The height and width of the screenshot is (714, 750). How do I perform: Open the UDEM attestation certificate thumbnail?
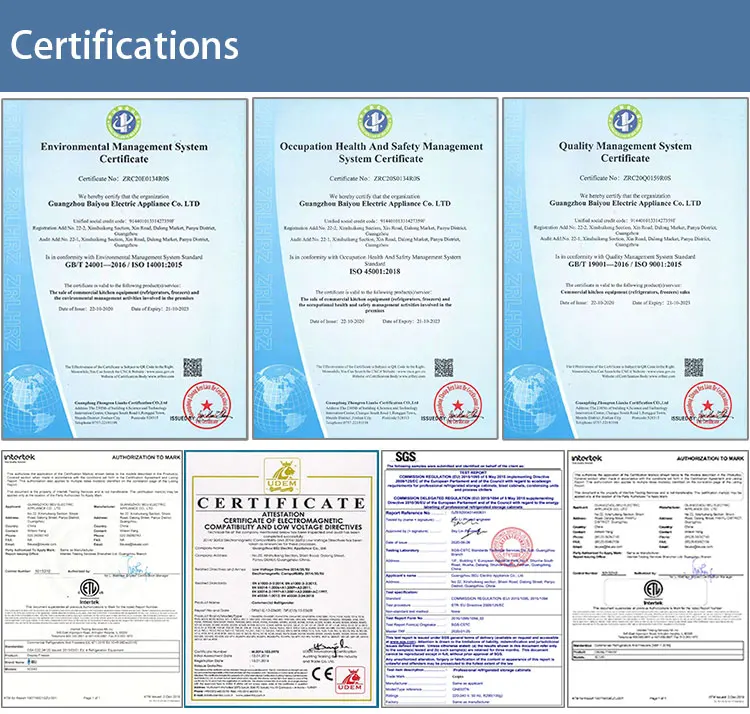[281, 579]
